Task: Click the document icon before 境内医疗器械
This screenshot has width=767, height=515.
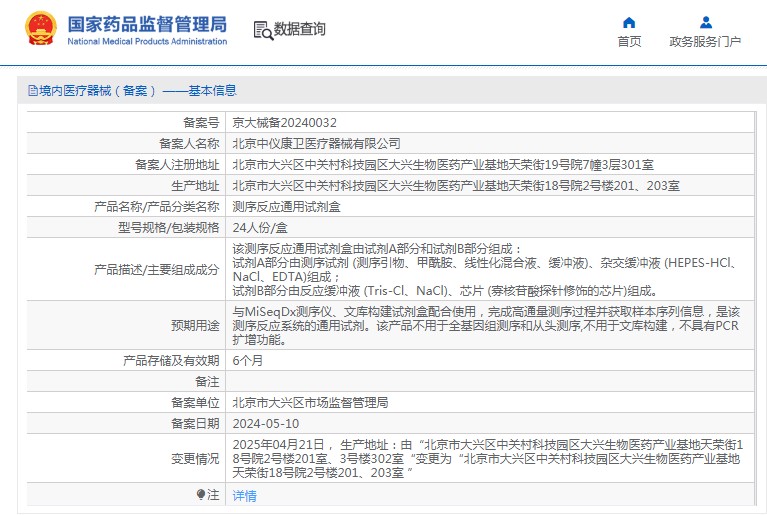Action: click(33, 90)
